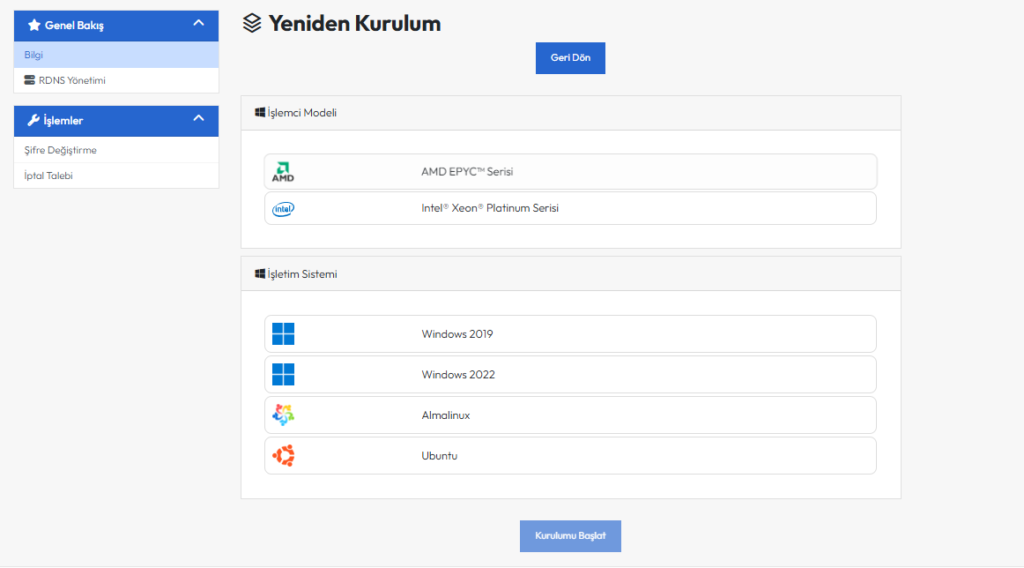This screenshot has height=568, width=1024.
Task: Click the wrench icon beside İşlemler
Action: [34, 121]
